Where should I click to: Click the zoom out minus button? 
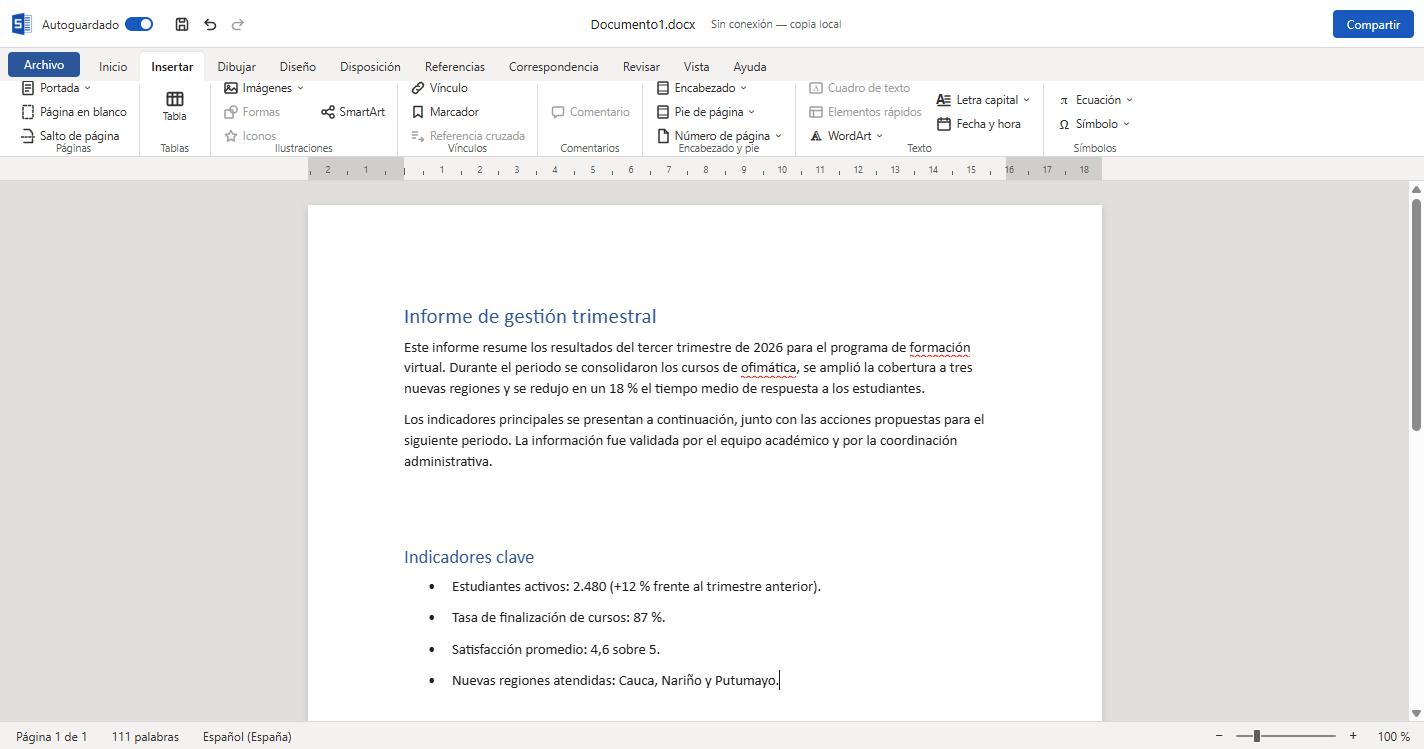(1219, 736)
